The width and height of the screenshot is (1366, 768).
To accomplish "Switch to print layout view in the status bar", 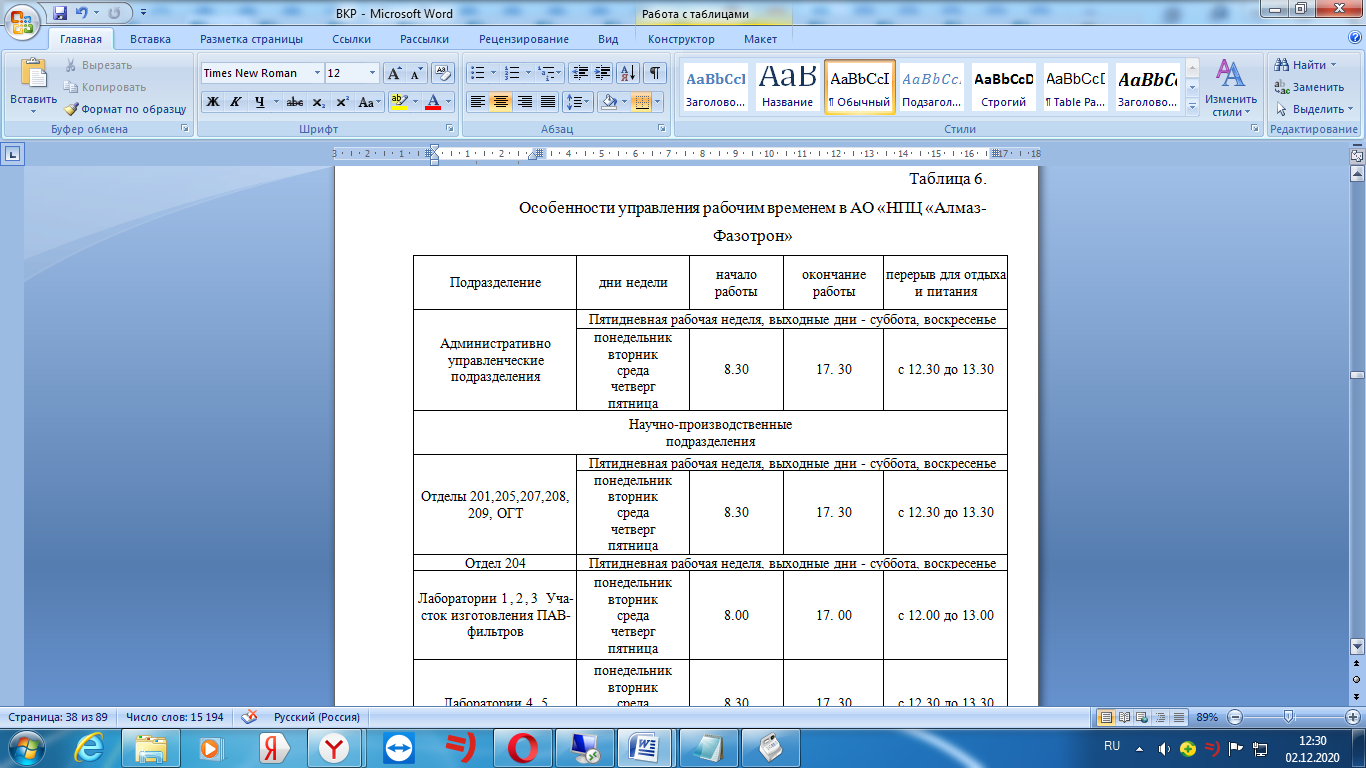I will tap(1106, 717).
